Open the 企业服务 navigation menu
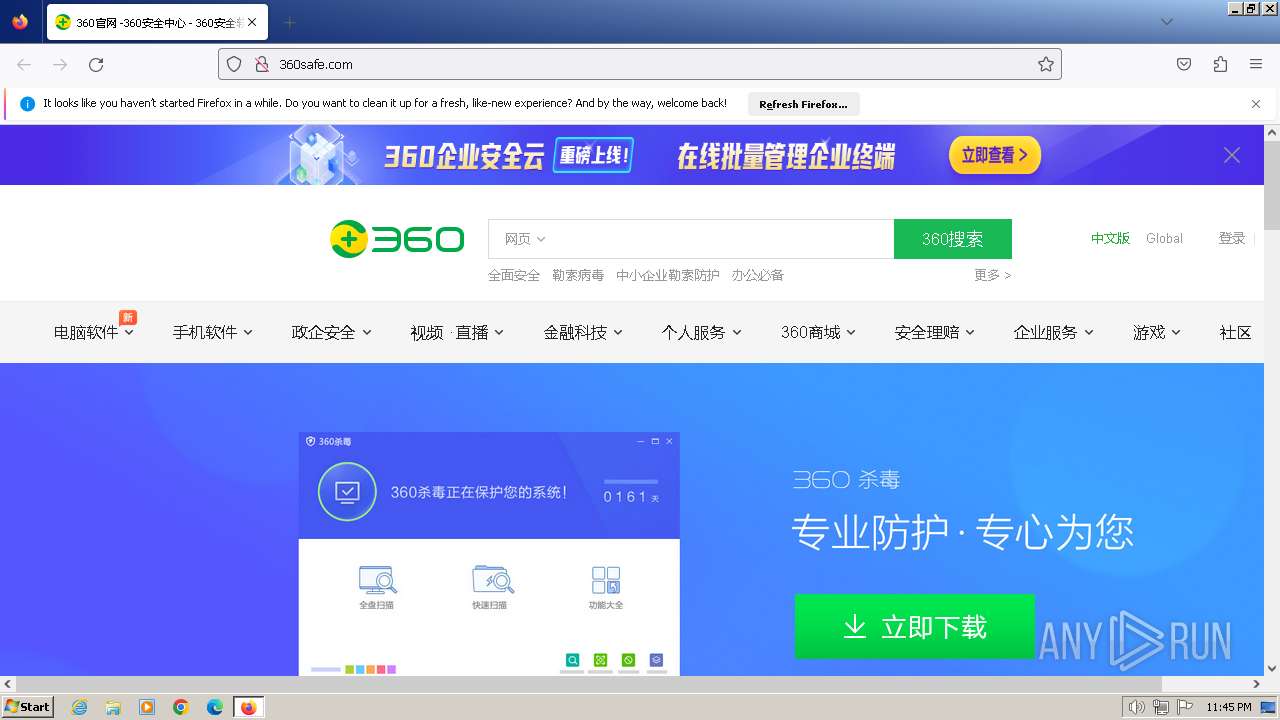 point(1053,332)
